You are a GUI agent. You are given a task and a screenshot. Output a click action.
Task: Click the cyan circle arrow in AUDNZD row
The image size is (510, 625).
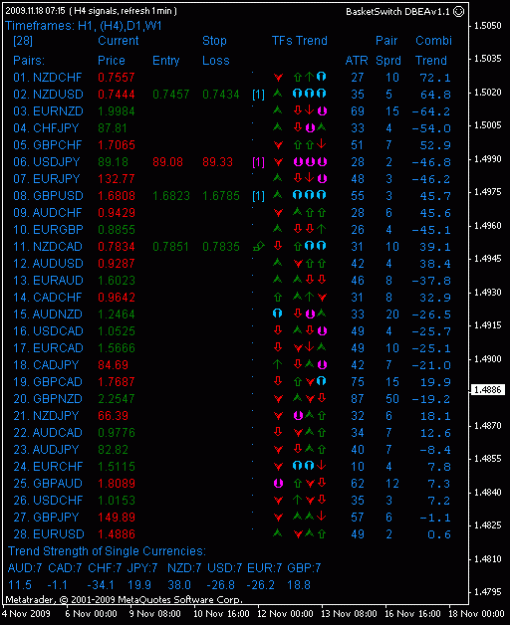[277, 314]
